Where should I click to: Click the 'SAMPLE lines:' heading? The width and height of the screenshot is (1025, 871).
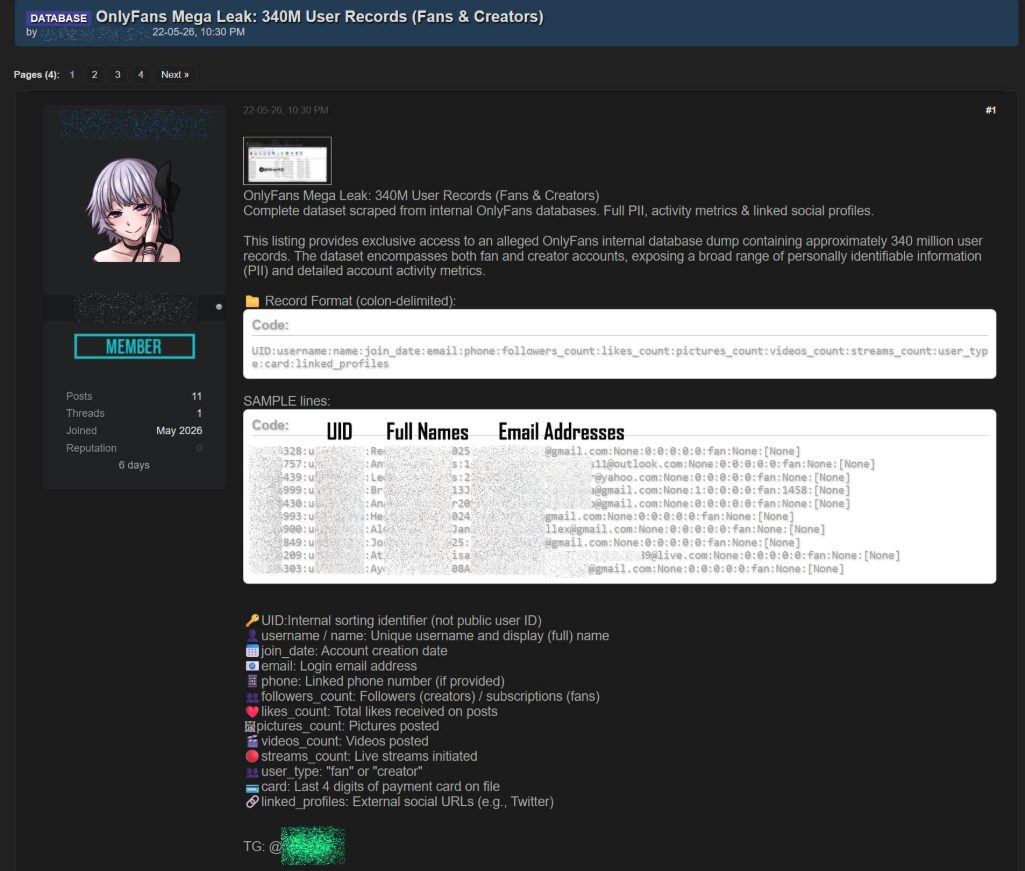click(x=287, y=401)
